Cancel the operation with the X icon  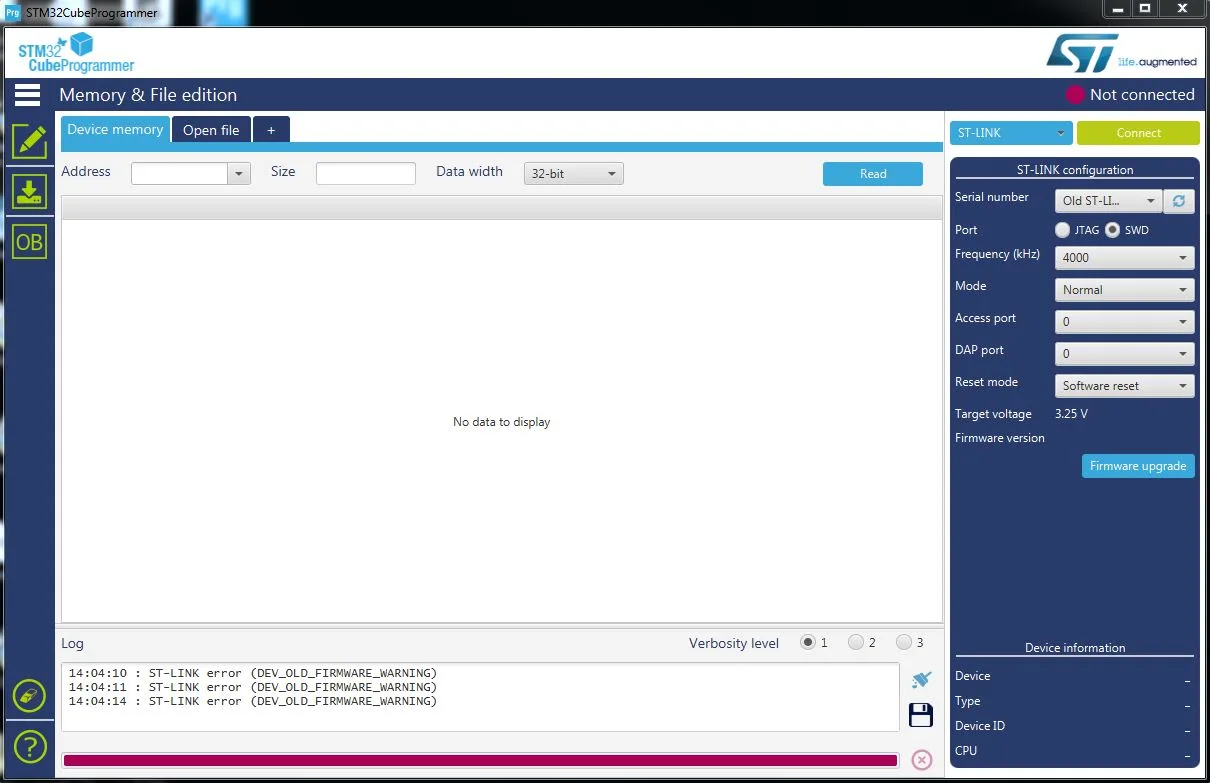[922, 760]
